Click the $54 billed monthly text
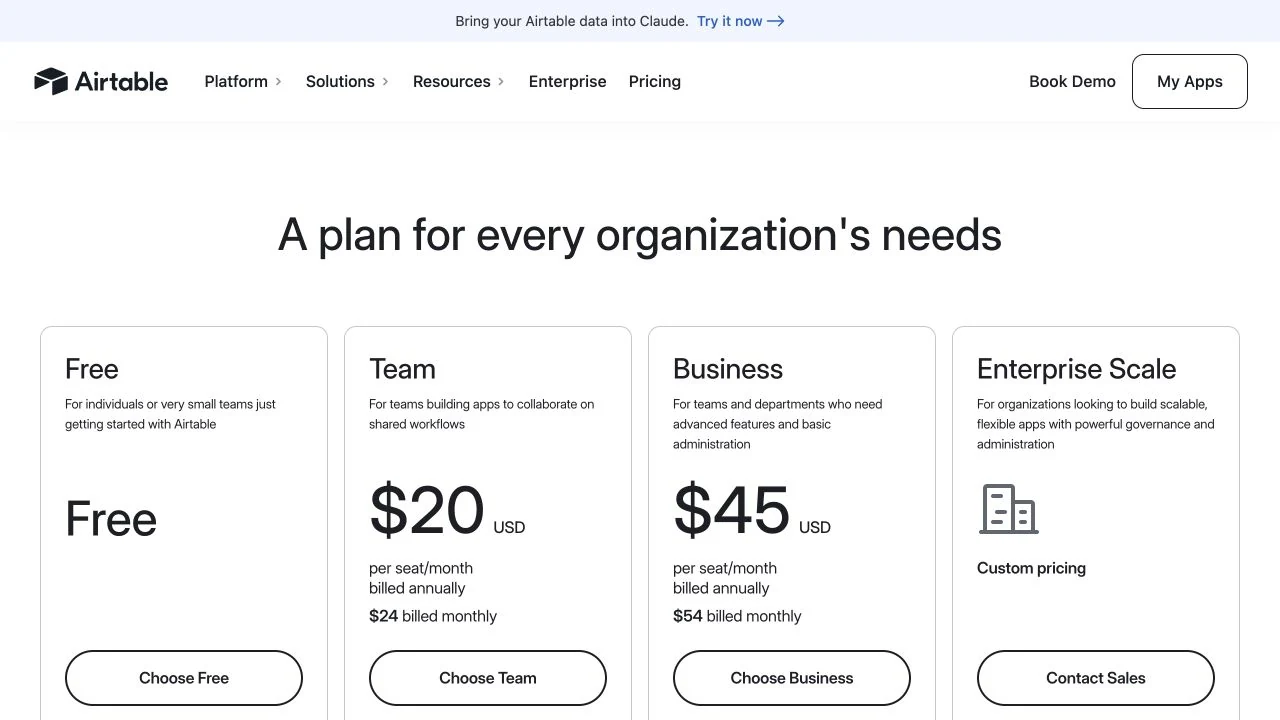 (737, 616)
